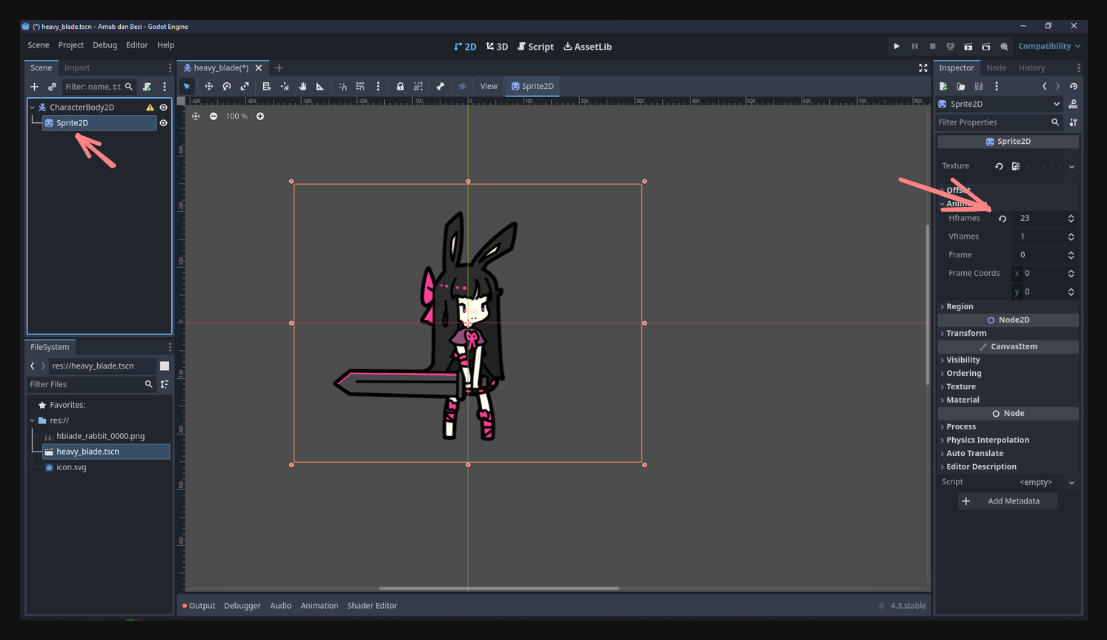
Task: Revert the Hframes value to default
Action: (x=1002, y=218)
